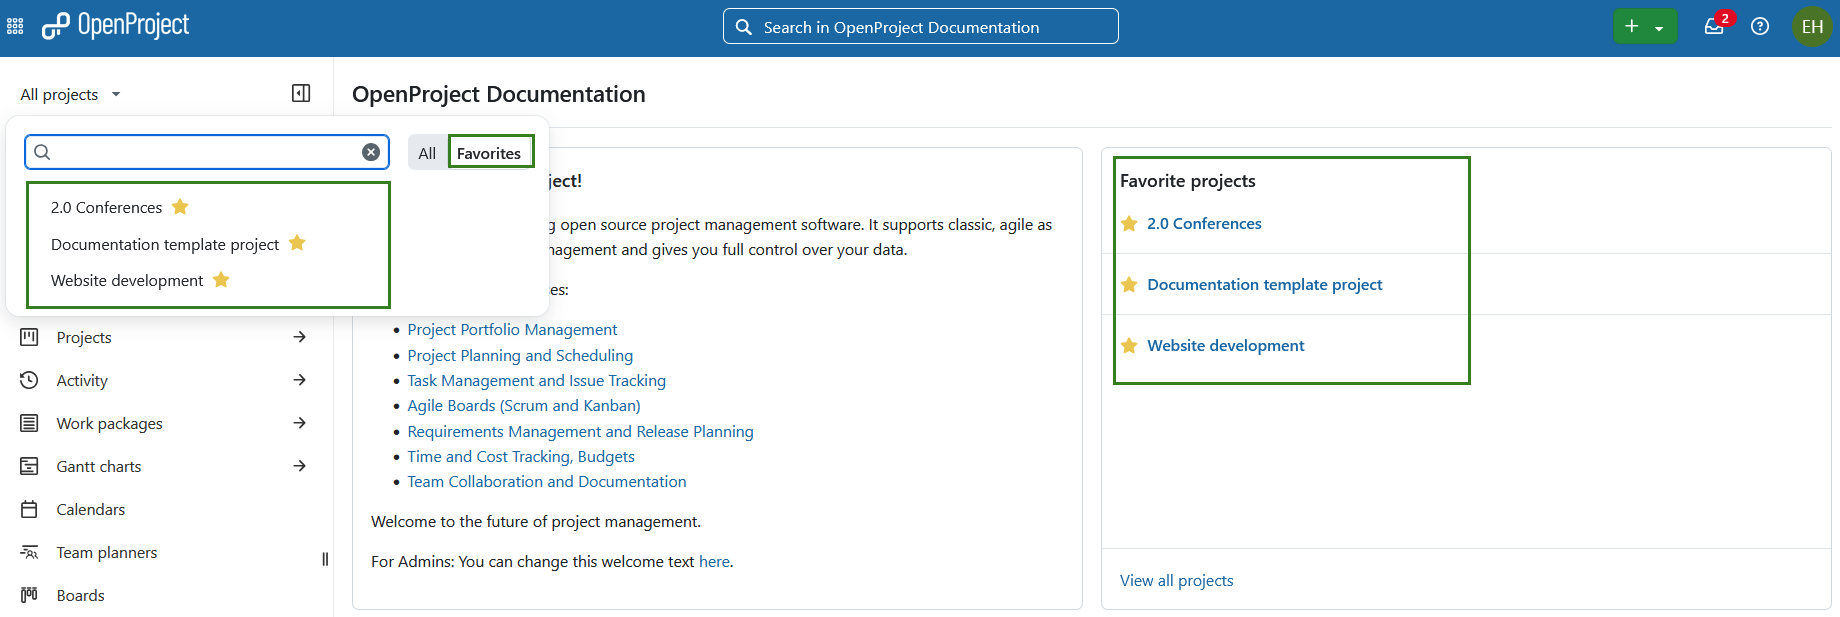This screenshot has width=1840, height=617.
Task: Toggle star for Documentation template project in dropdown
Action: (x=297, y=243)
